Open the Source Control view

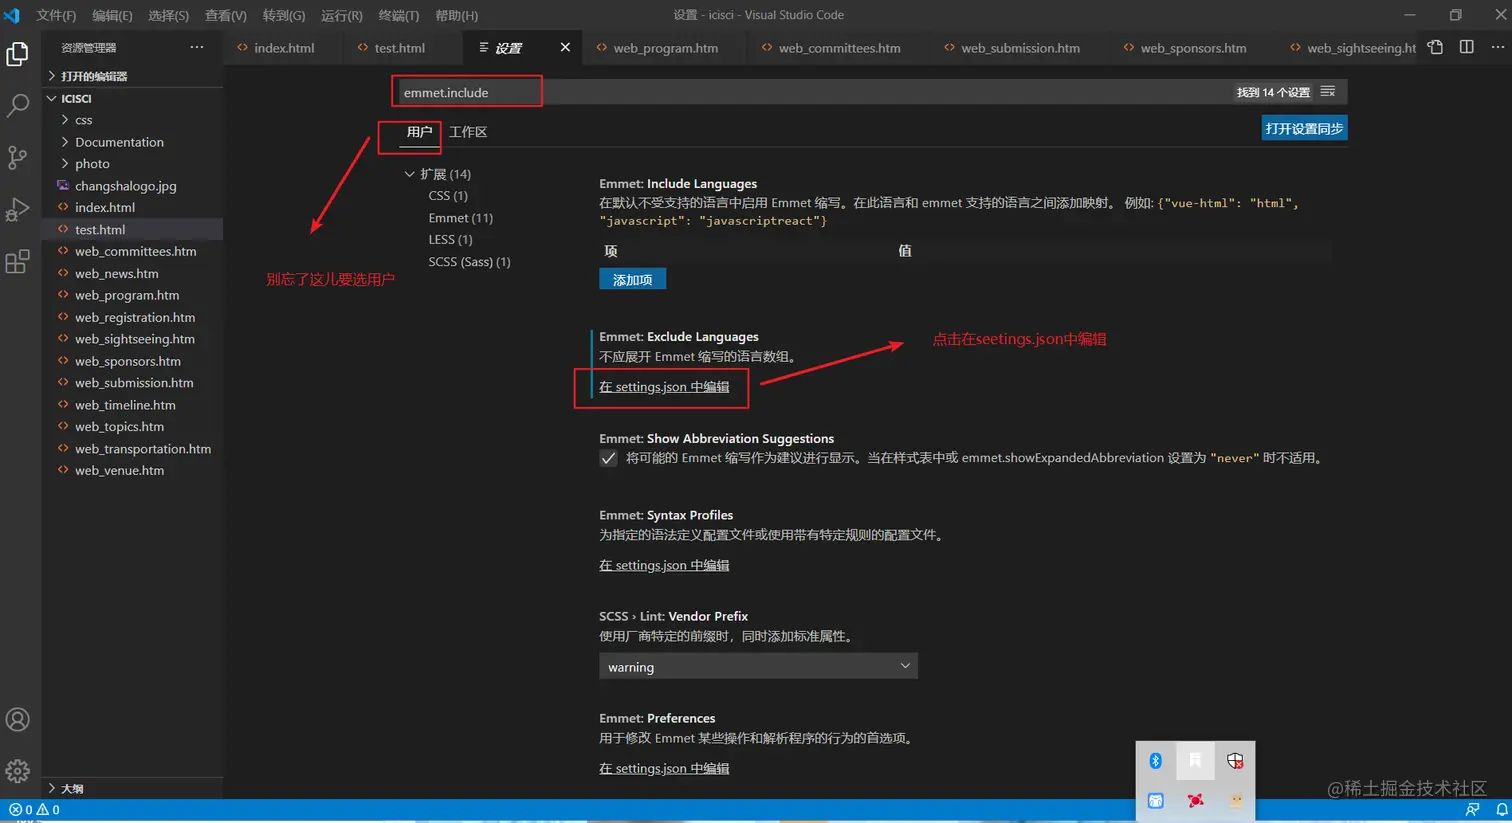tap(17, 157)
